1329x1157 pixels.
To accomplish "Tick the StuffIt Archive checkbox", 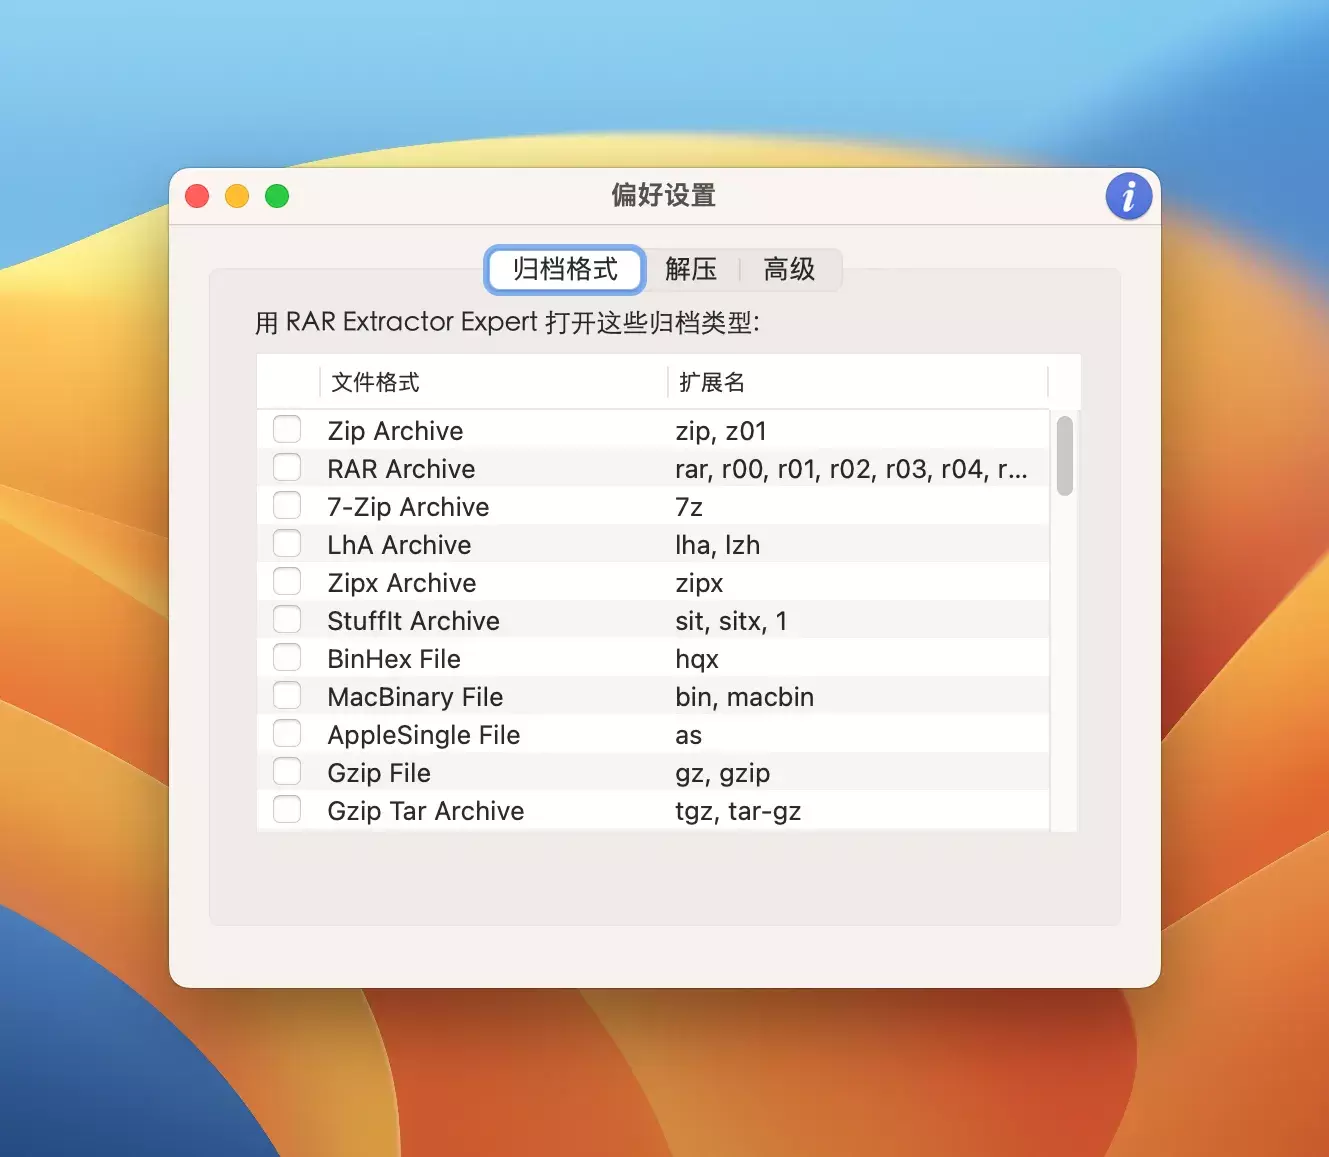I will point(287,620).
